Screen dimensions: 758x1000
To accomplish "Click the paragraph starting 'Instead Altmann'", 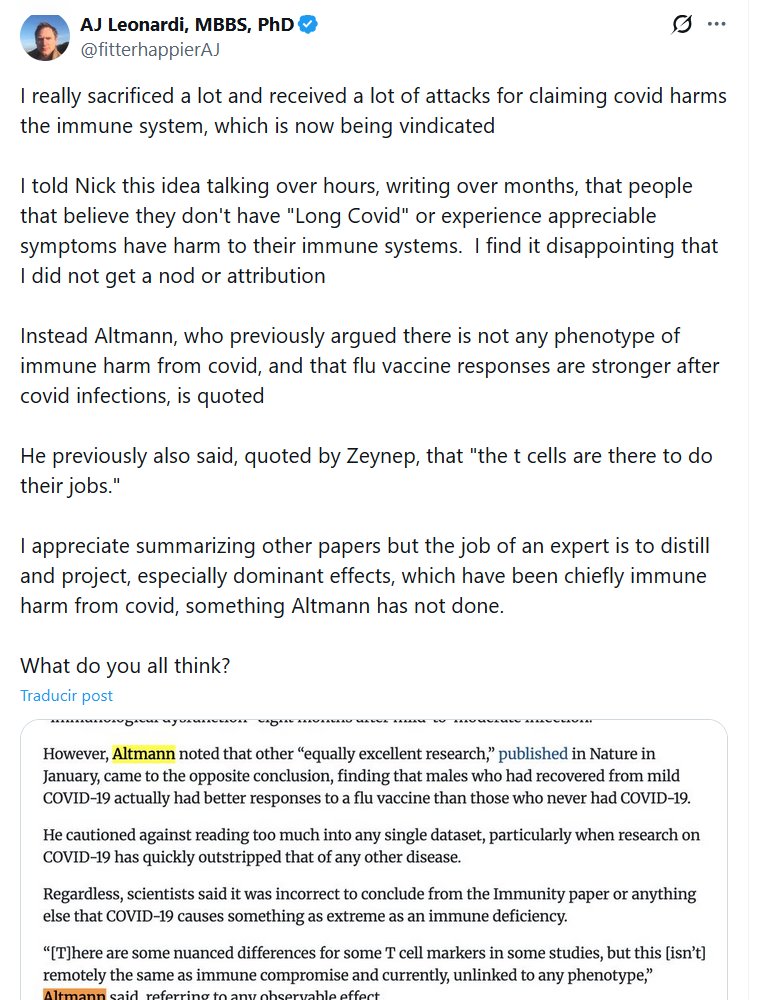I will click(x=369, y=365).
